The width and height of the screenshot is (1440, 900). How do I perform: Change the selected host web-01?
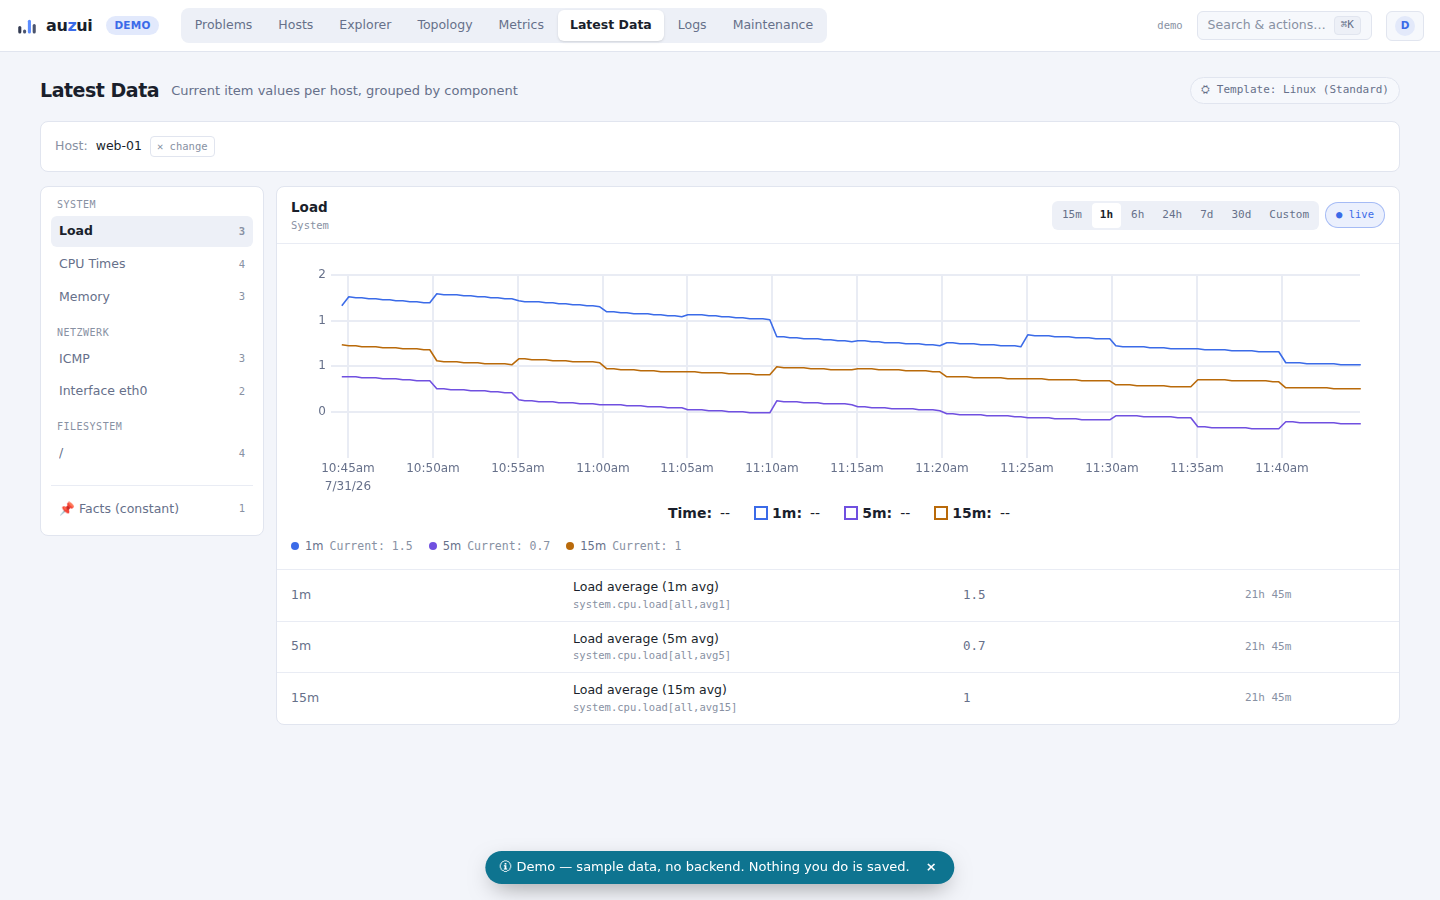click(x=182, y=147)
